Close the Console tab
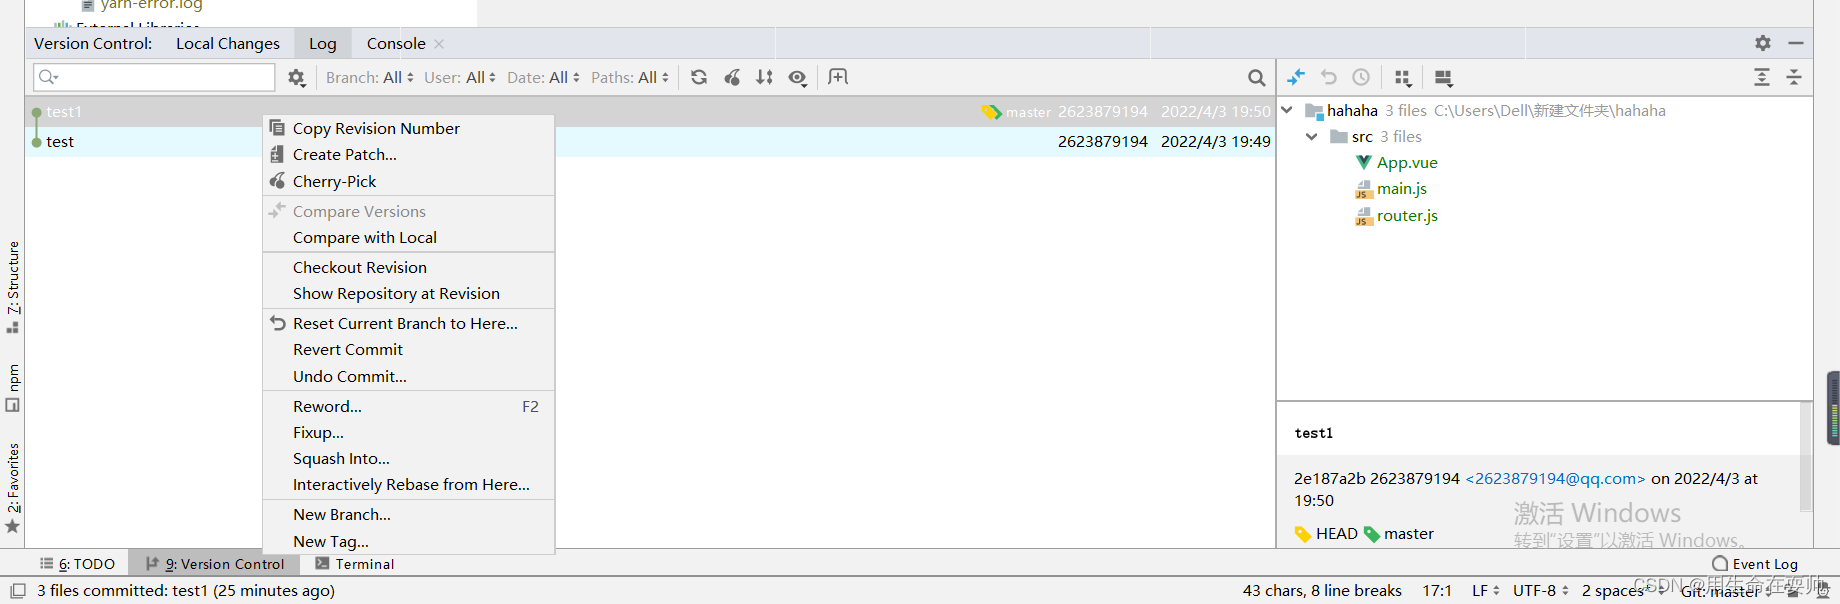 (x=439, y=44)
